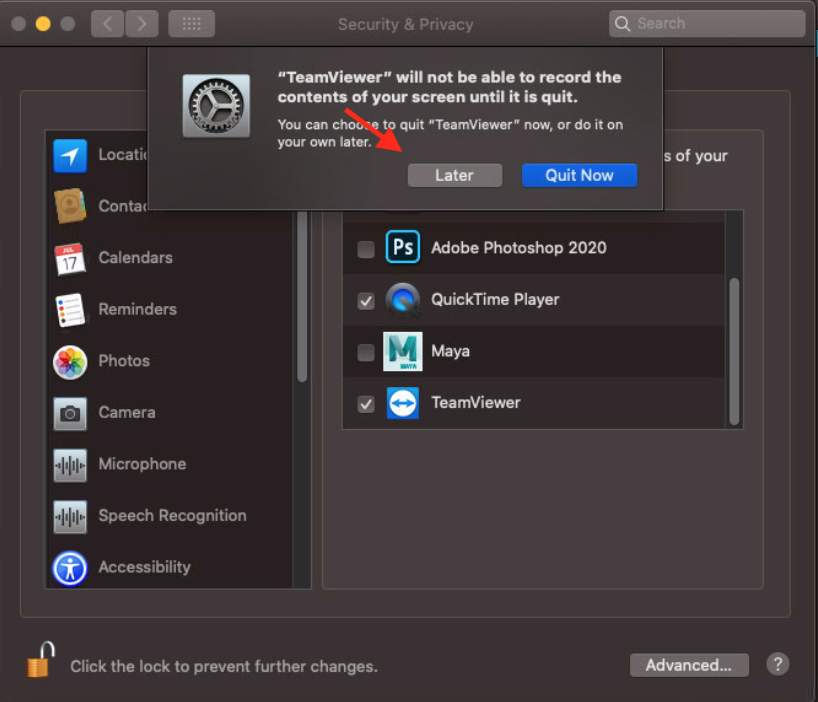Click the TeamViewer app icon
This screenshot has width=818, height=702.
pyautogui.click(x=403, y=403)
